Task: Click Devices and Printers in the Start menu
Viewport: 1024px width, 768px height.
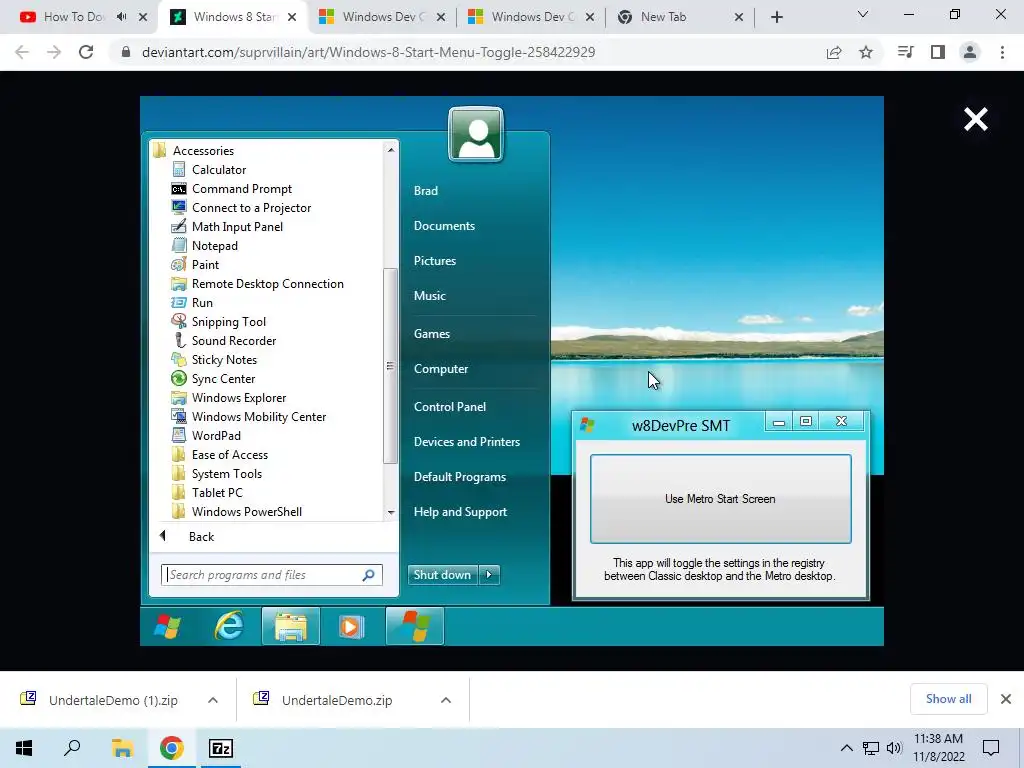Action: 467,442
